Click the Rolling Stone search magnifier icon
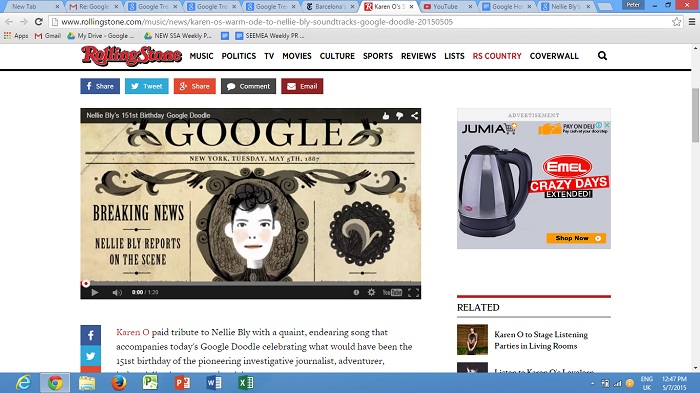 [602, 56]
